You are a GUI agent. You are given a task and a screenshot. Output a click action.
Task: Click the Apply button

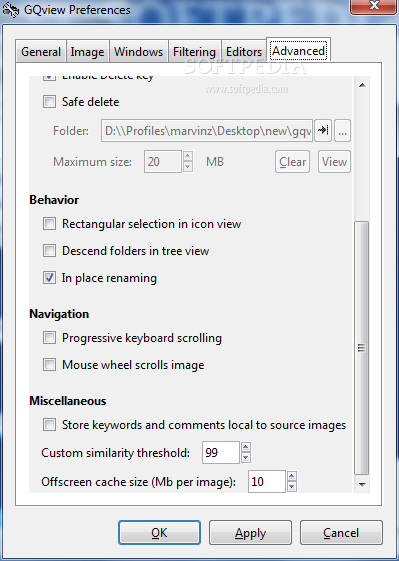(250, 533)
